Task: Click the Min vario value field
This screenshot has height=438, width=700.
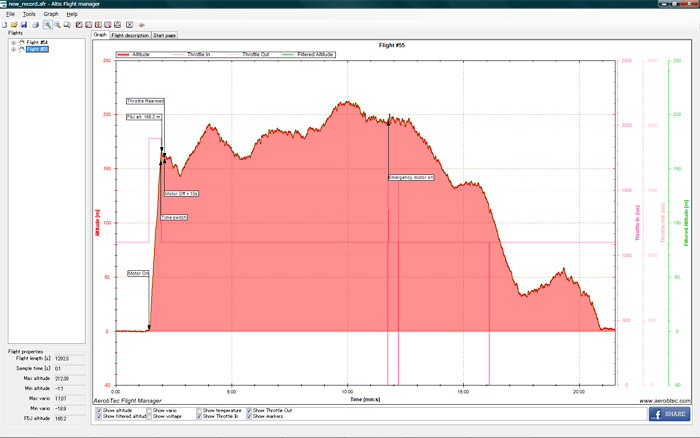Action: pos(69,409)
